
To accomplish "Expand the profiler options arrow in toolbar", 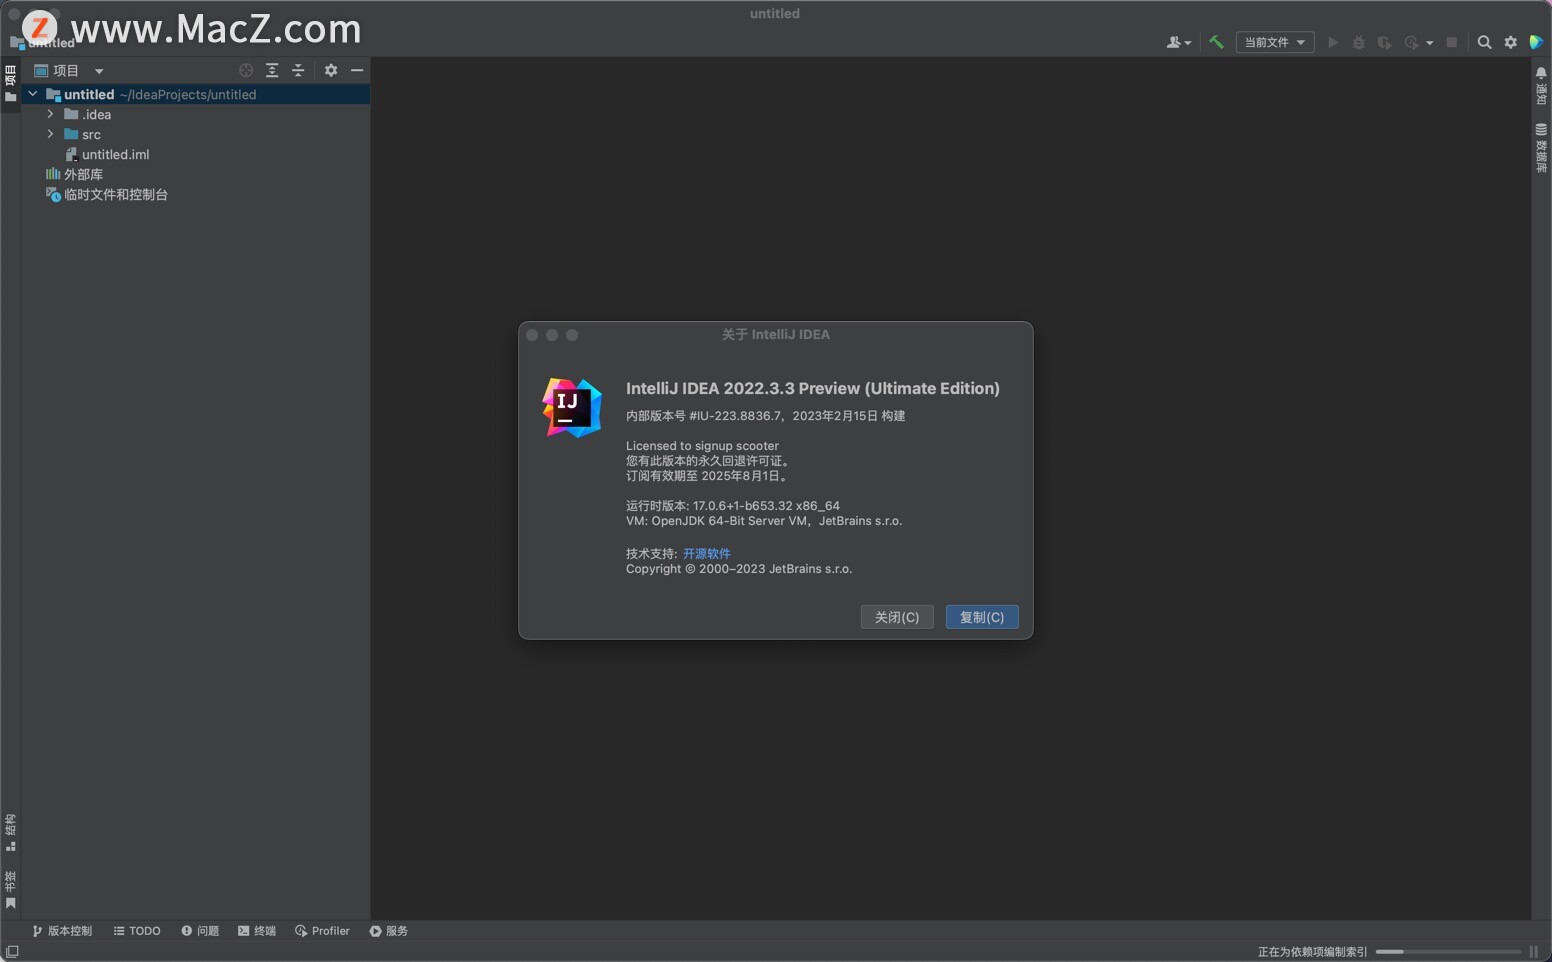I will [x=1430, y=43].
